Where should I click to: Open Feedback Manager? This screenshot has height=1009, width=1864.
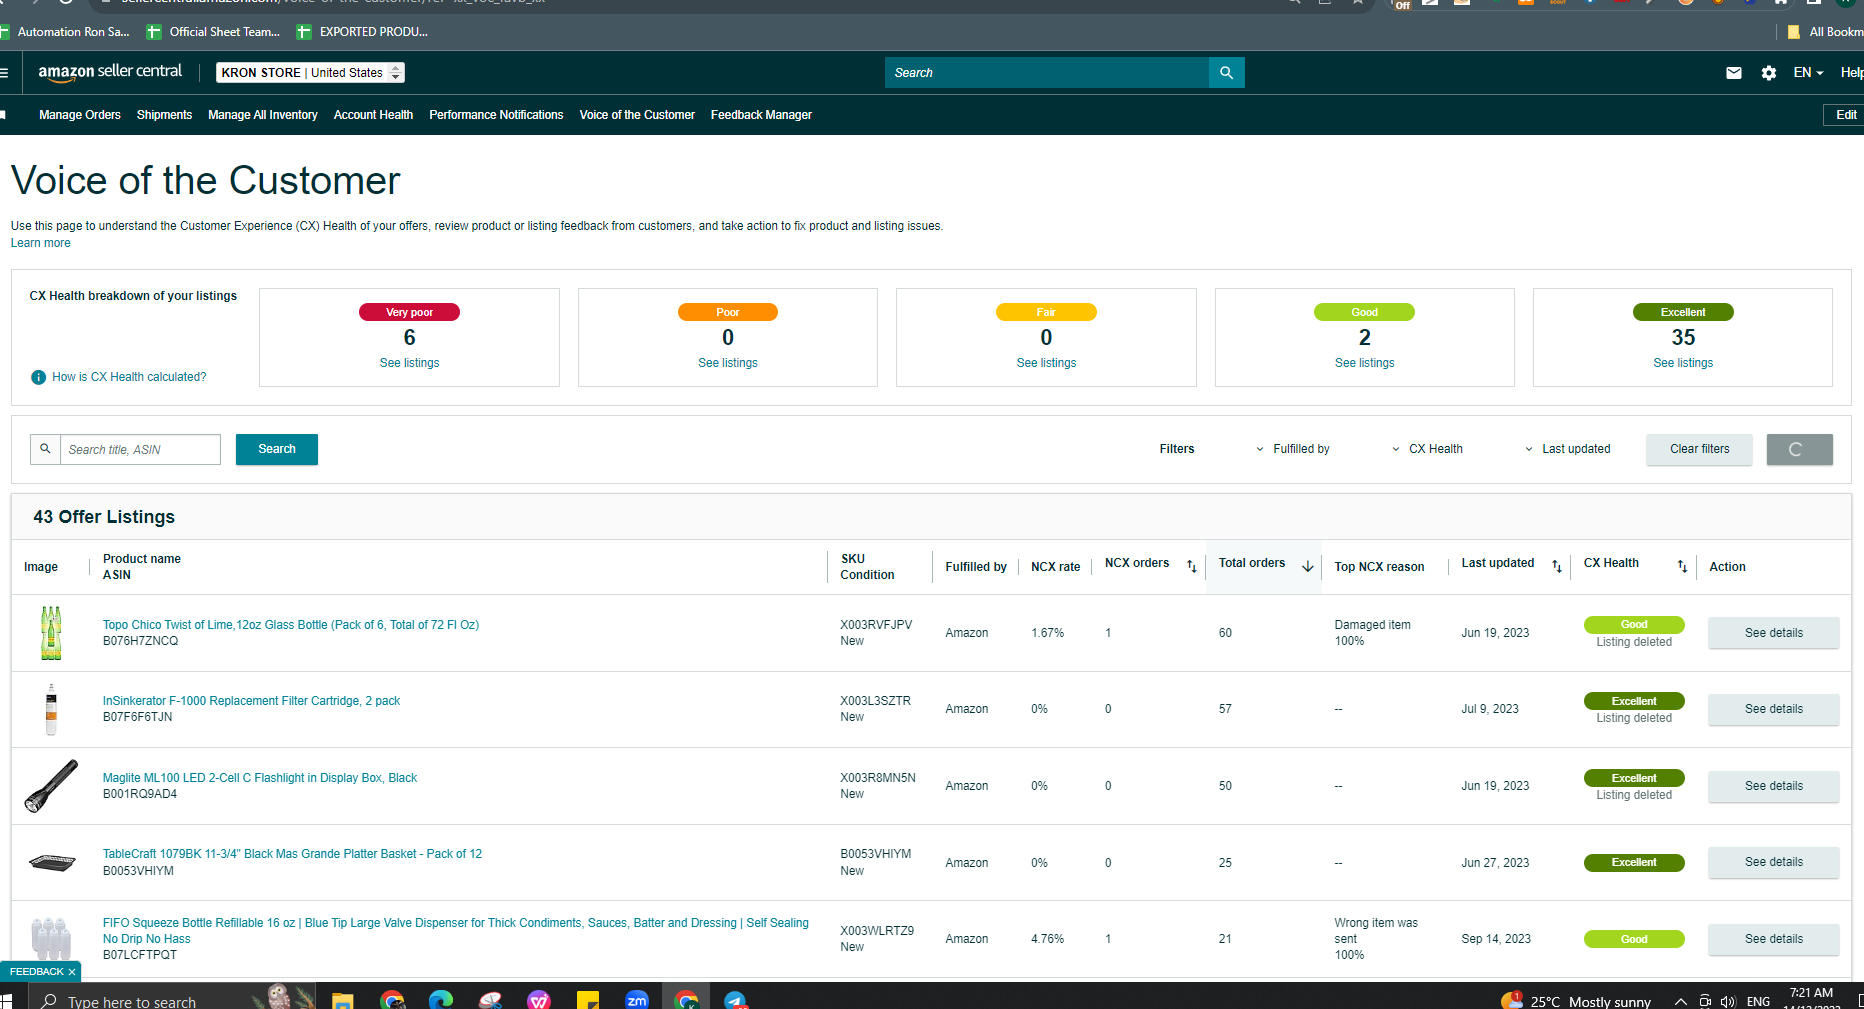pos(761,115)
